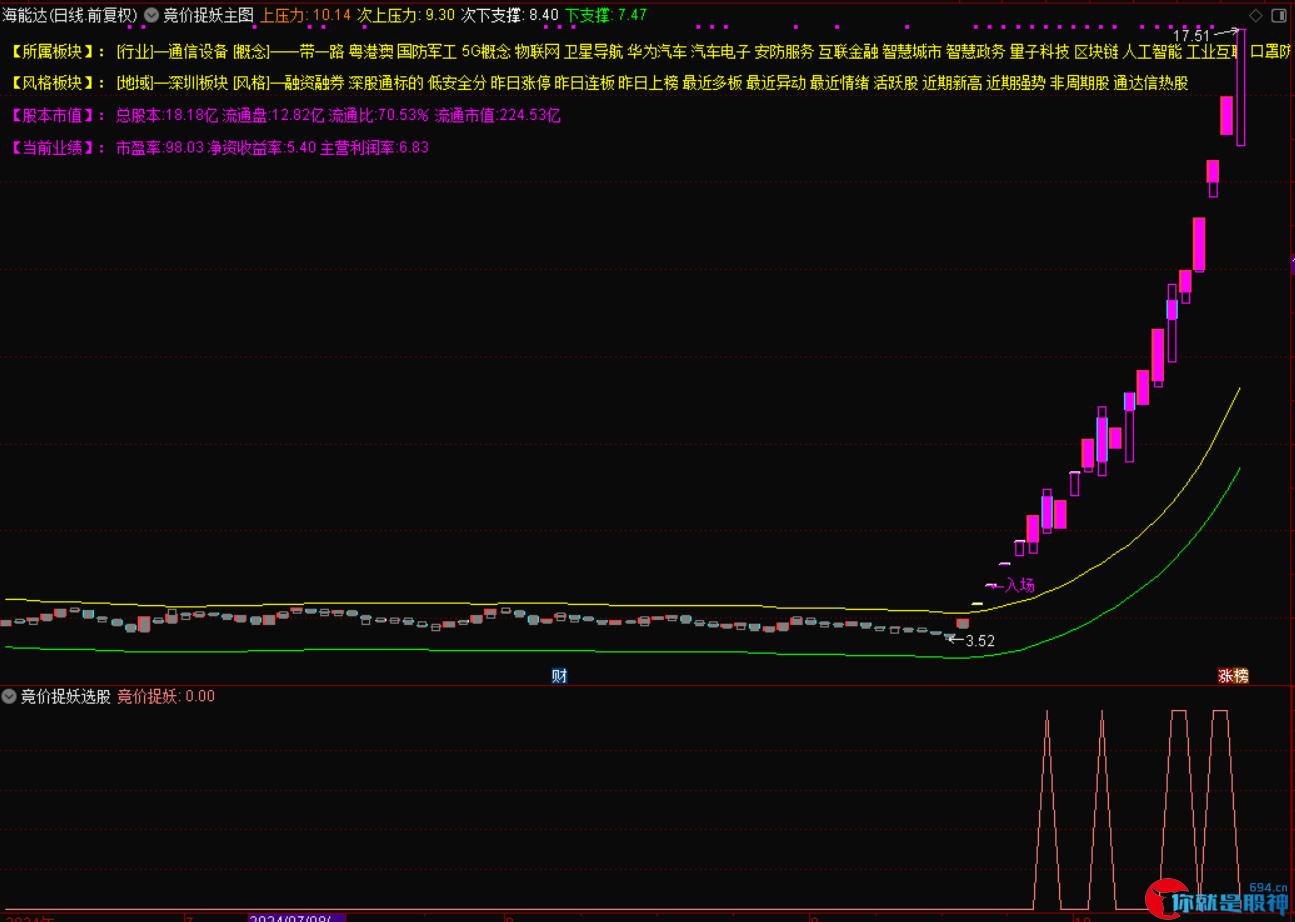
Task: Click the 昨日上榜 style tag
Action: point(649,83)
